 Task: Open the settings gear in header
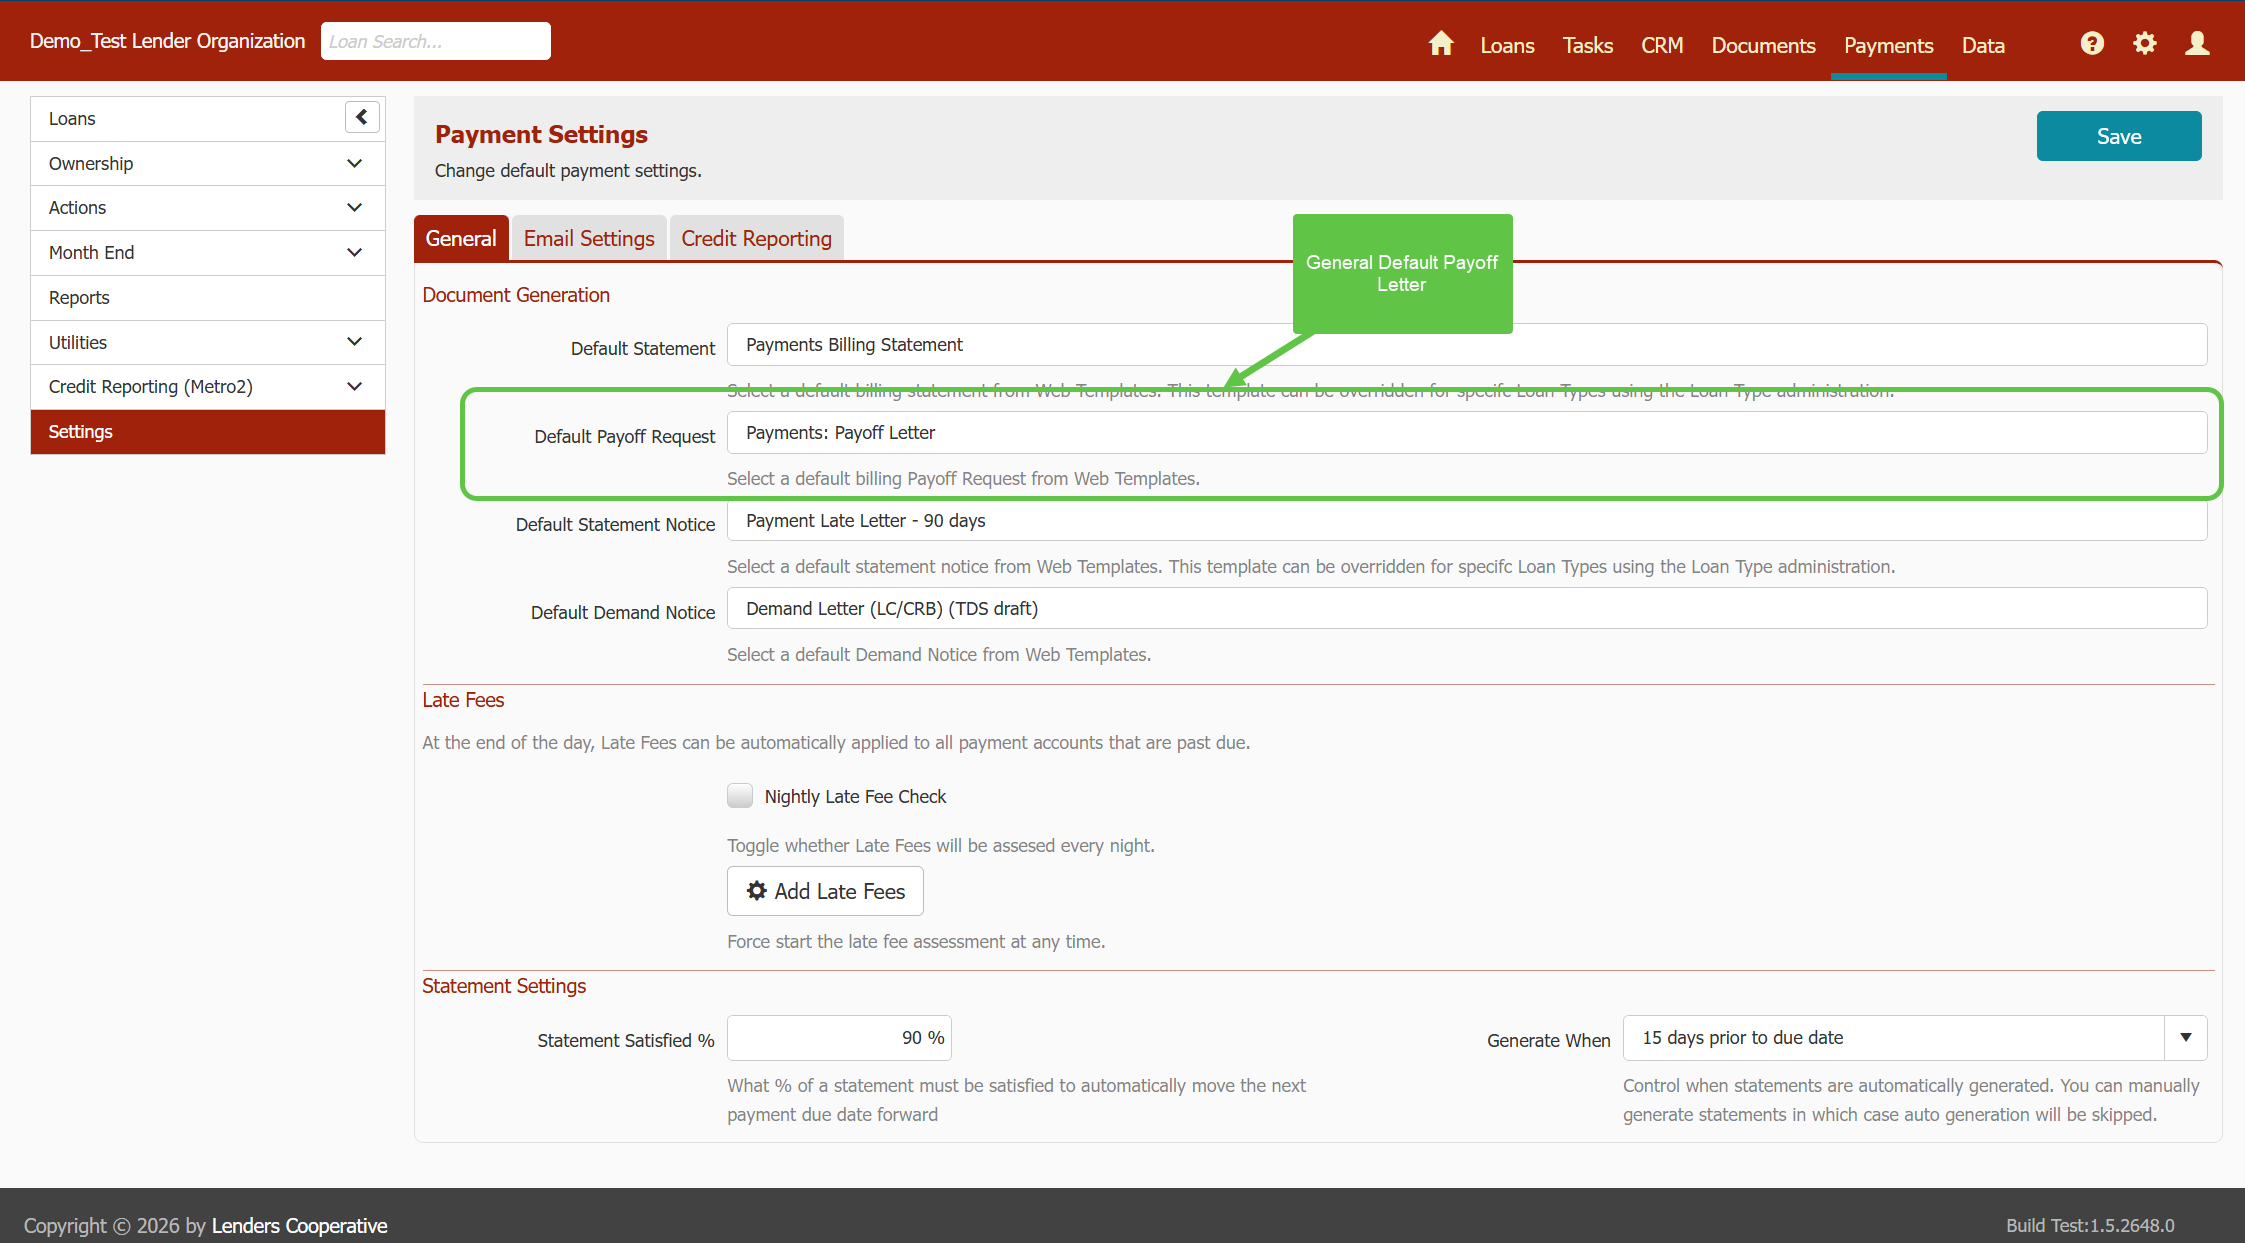[2144, 43]
